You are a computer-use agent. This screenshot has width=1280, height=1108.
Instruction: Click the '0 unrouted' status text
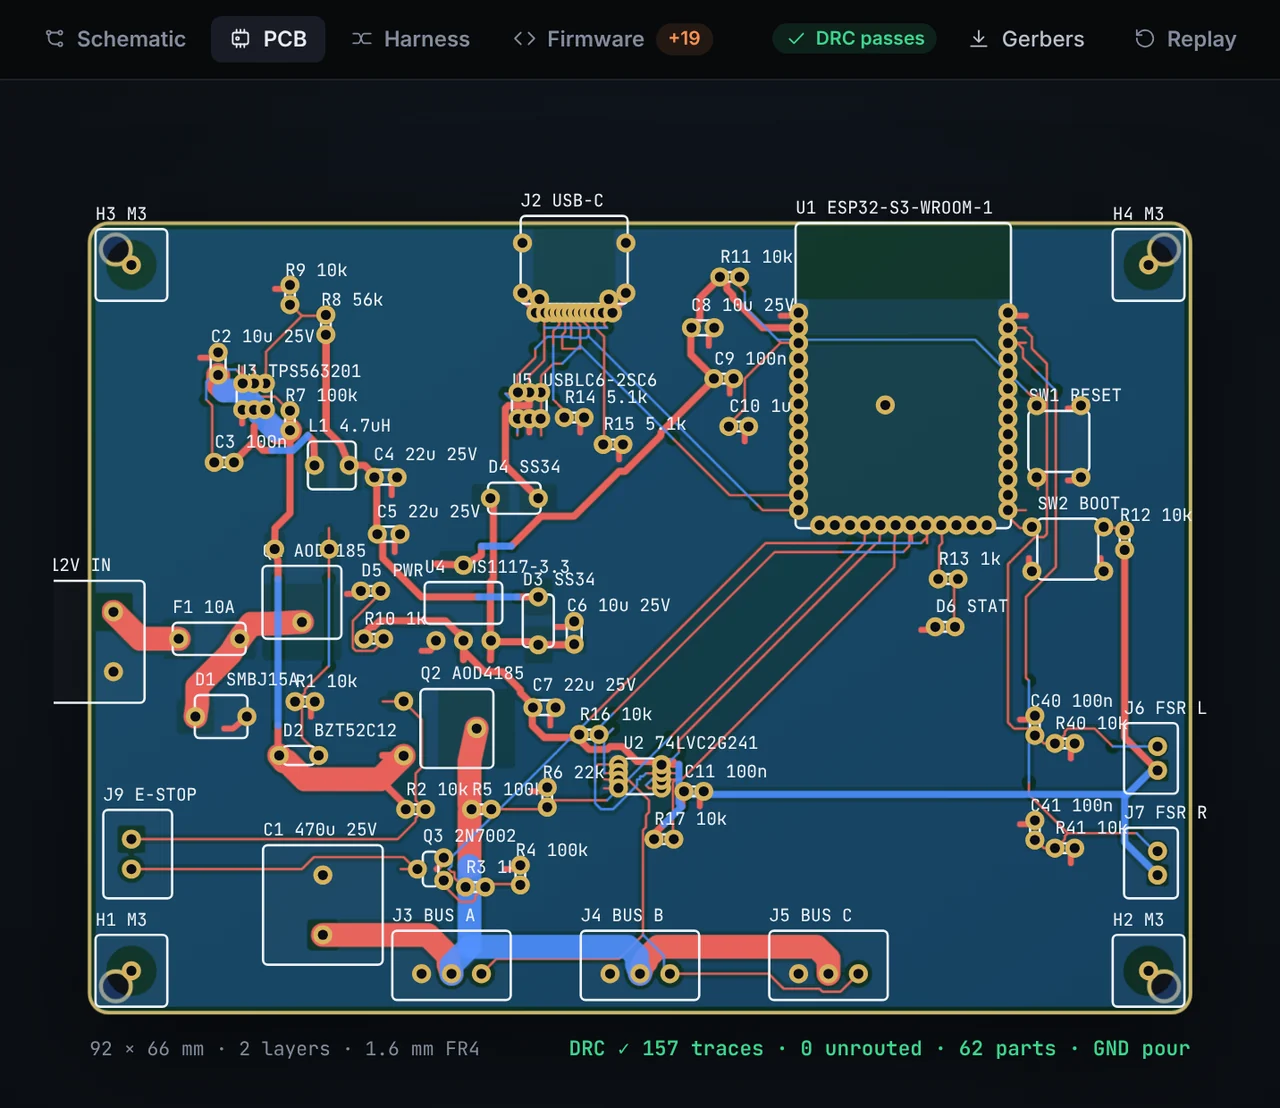[861, 1048]
